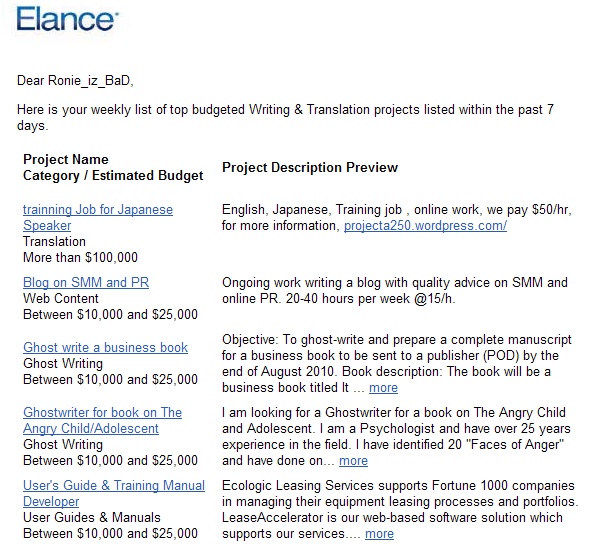Viewport: 599px width, 544px height.
Task: Click the User Guides & Manuals category label
Action: 92,517
